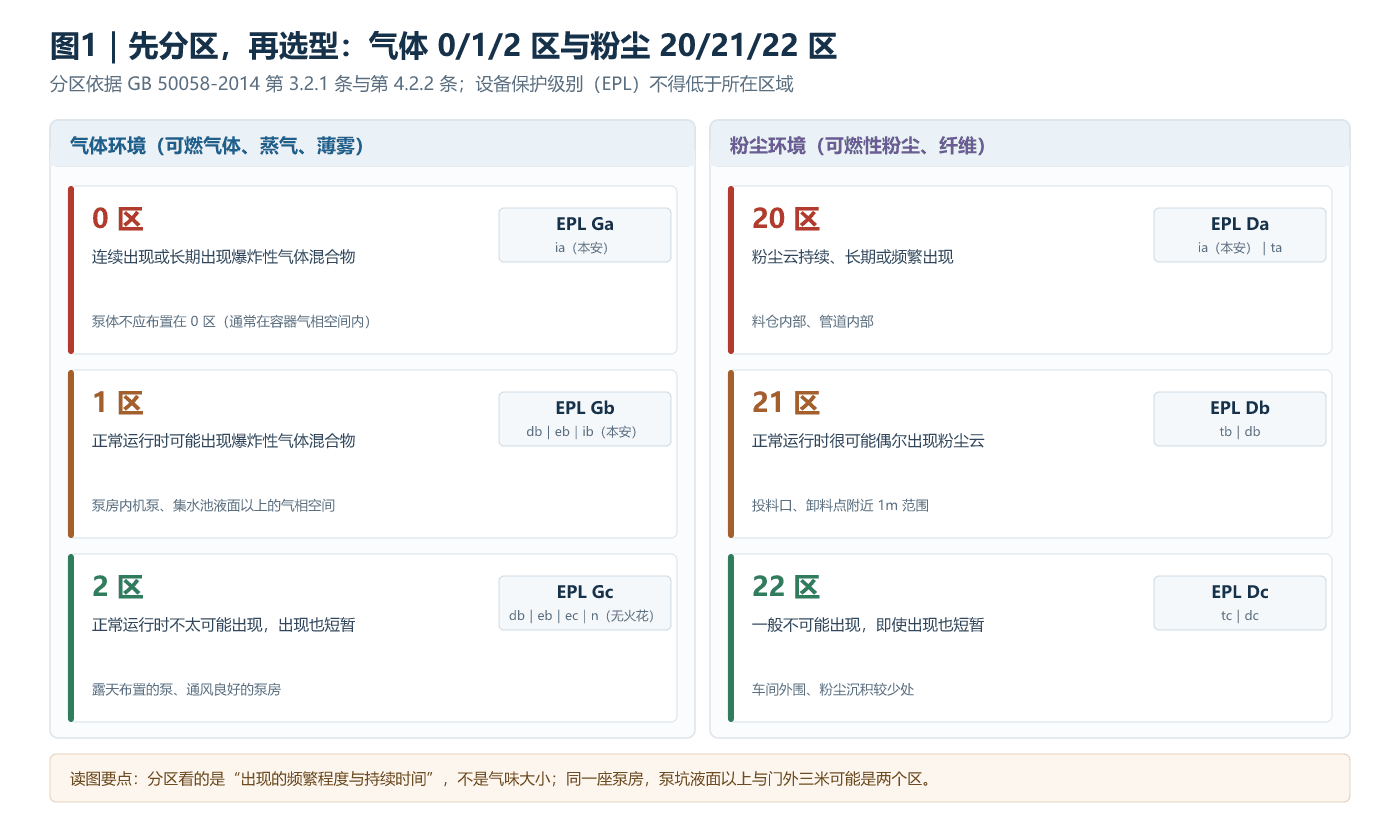1400x820 pixels.
Task: Click the "20 区" dust zone heading
Action: click(786, 219)
